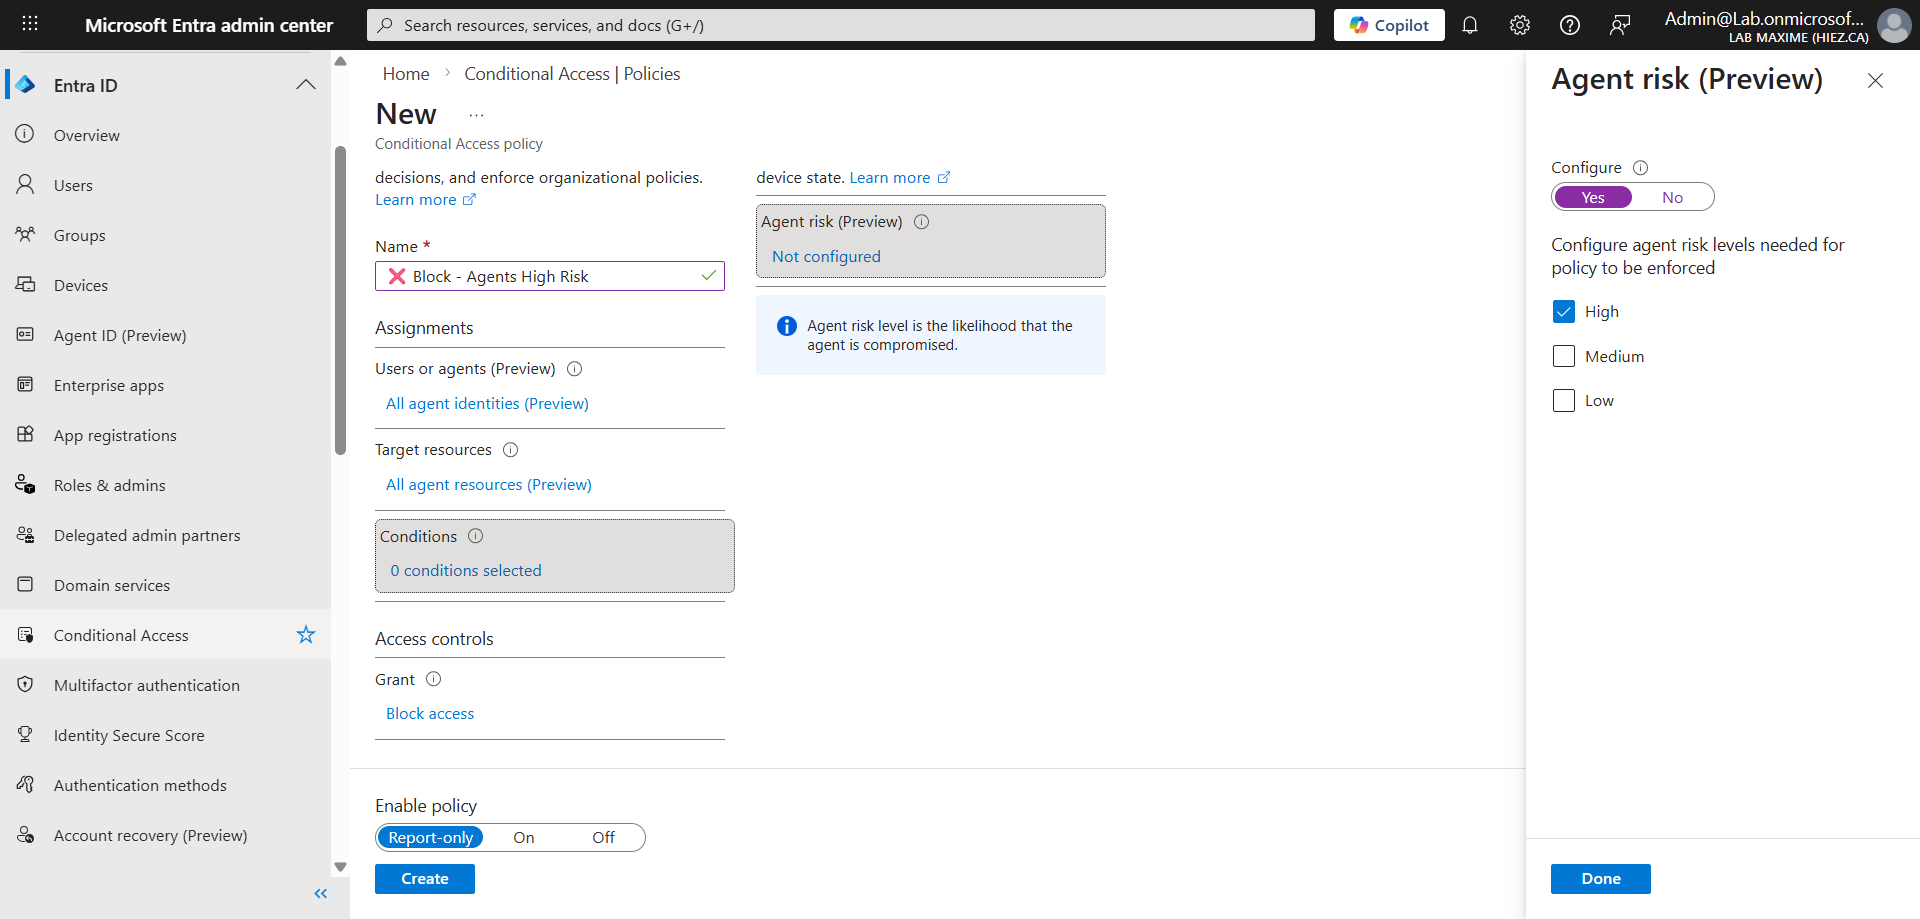
Task: Click Done in Agent risk panel
Action: pos(1600,879)
